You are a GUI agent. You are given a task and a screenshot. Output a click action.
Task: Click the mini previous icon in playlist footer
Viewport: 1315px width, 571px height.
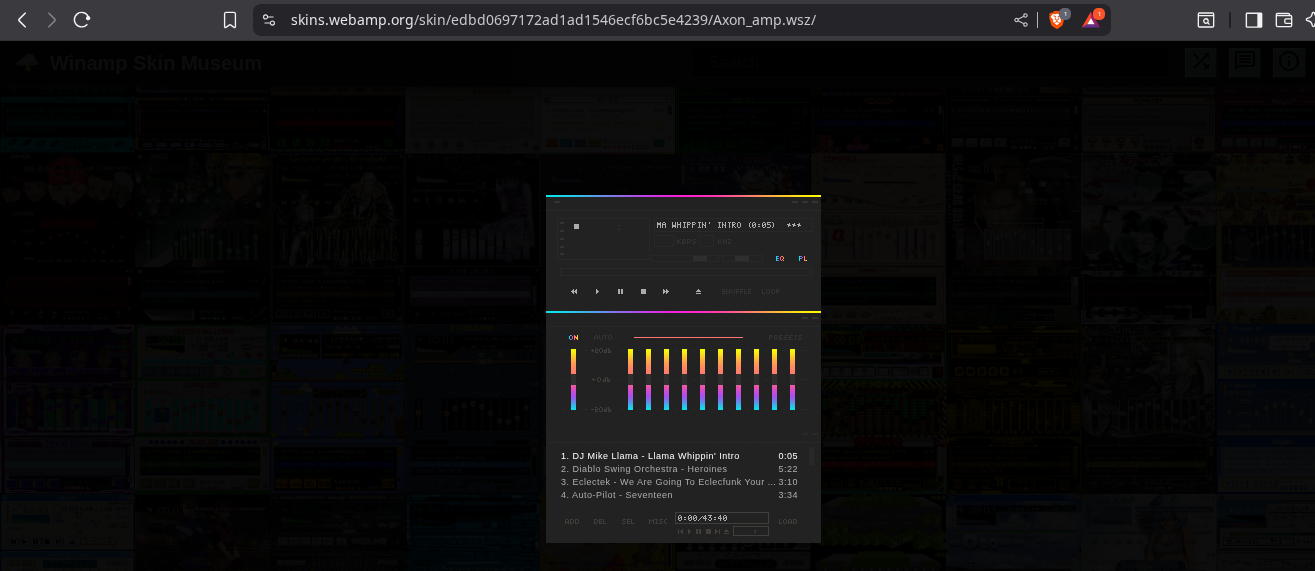(680, 531)
